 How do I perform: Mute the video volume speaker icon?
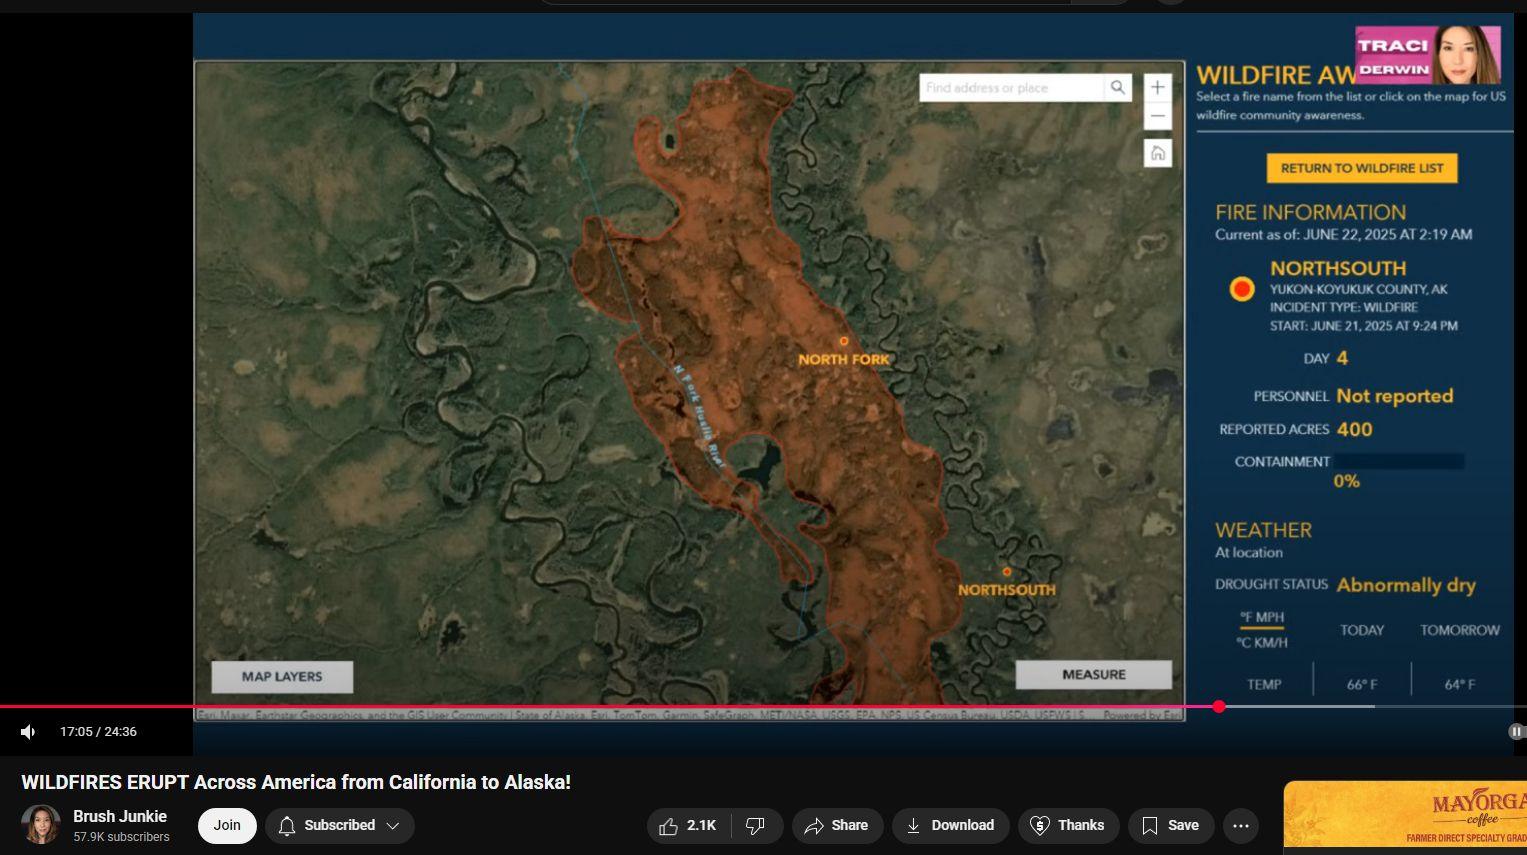28,732
